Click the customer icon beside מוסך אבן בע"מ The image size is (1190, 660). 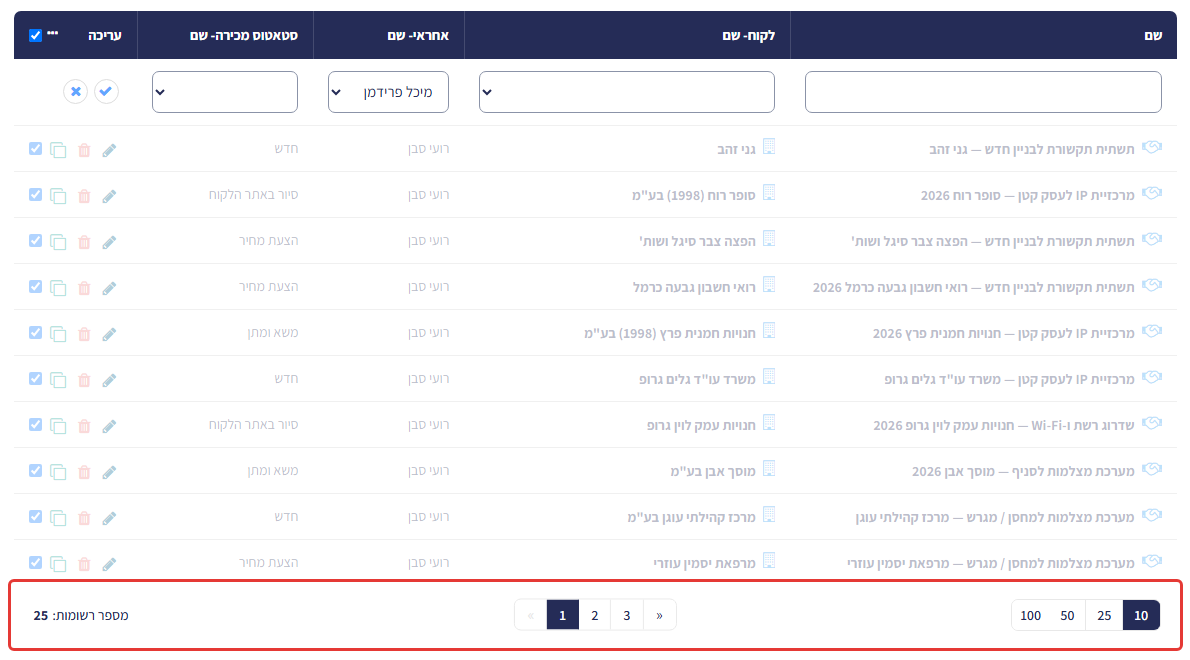click(769, 470)
